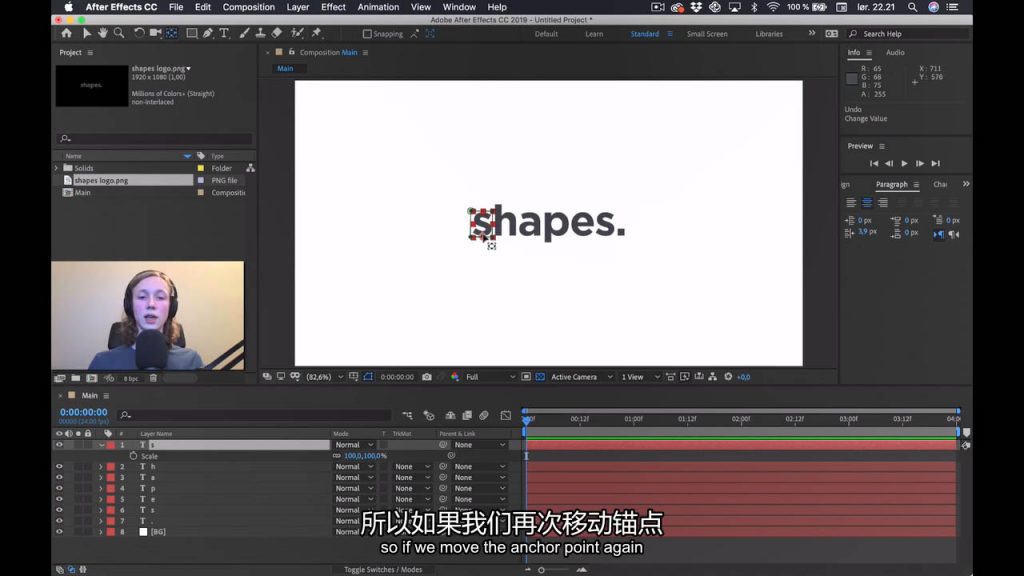Open the Composition menu
The height and width of the screenshot is (576, 1024).
[x=248, y=7]
